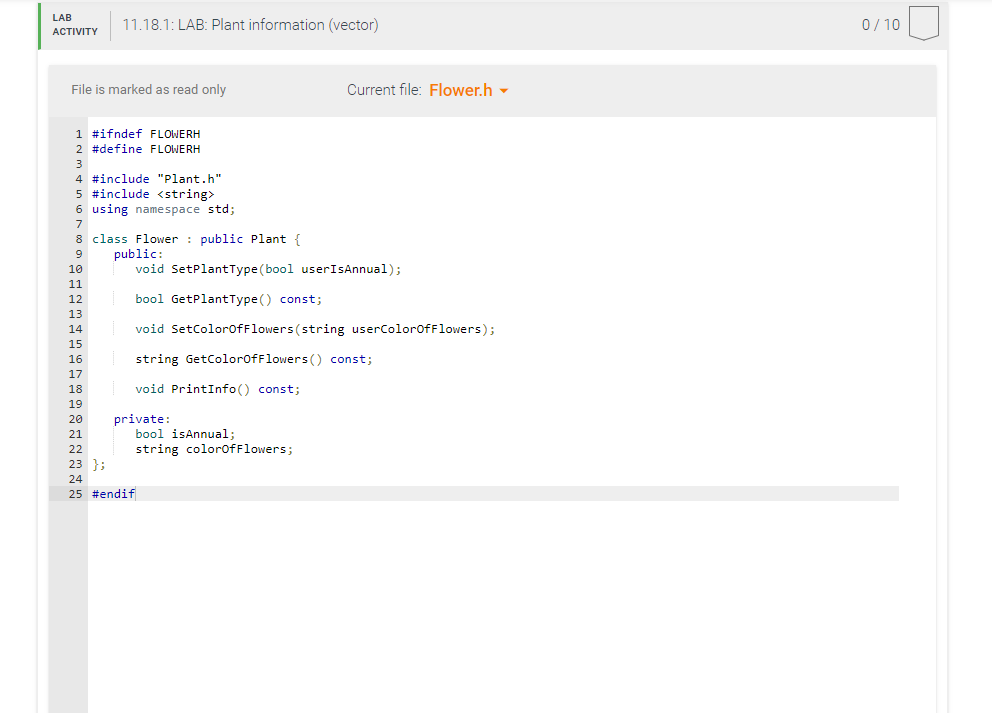This screenshot has height=713, width=992.
Task: Select the #include "Plant.h" line
Action: (156, 178)
